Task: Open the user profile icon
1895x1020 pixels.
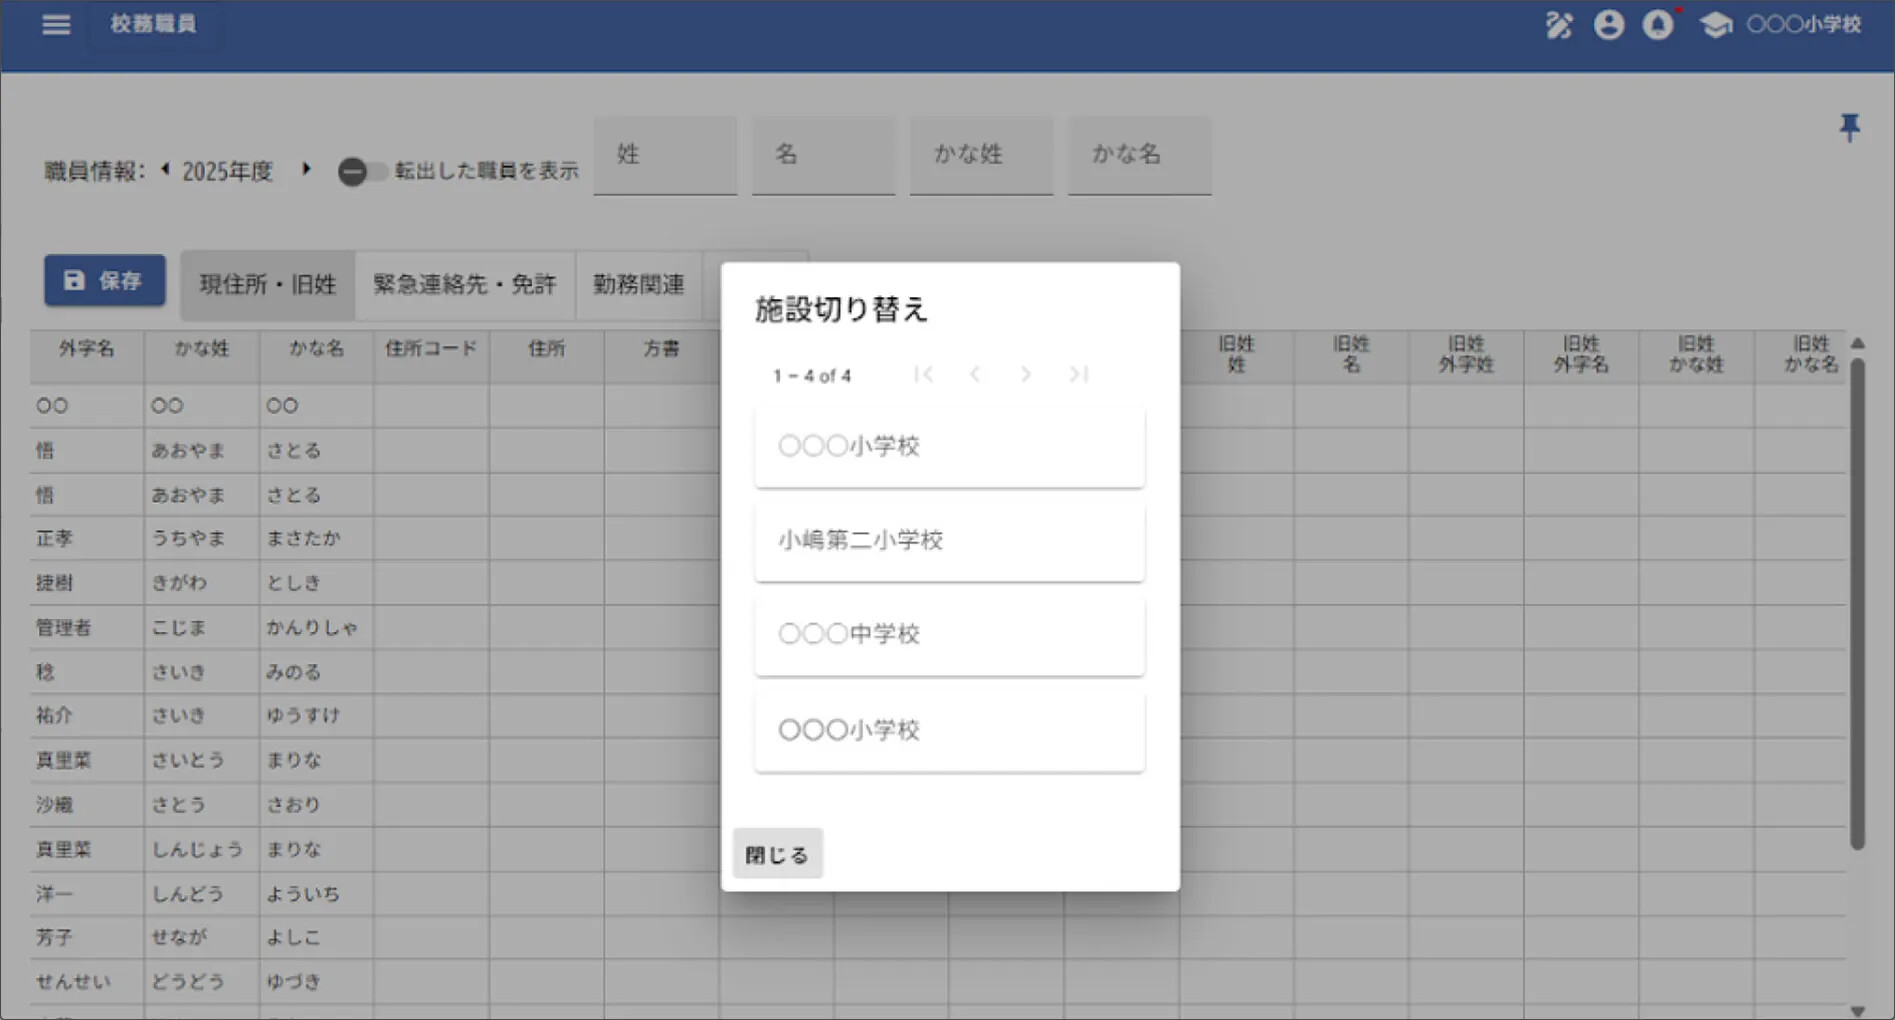Action: coord(1609,25)
